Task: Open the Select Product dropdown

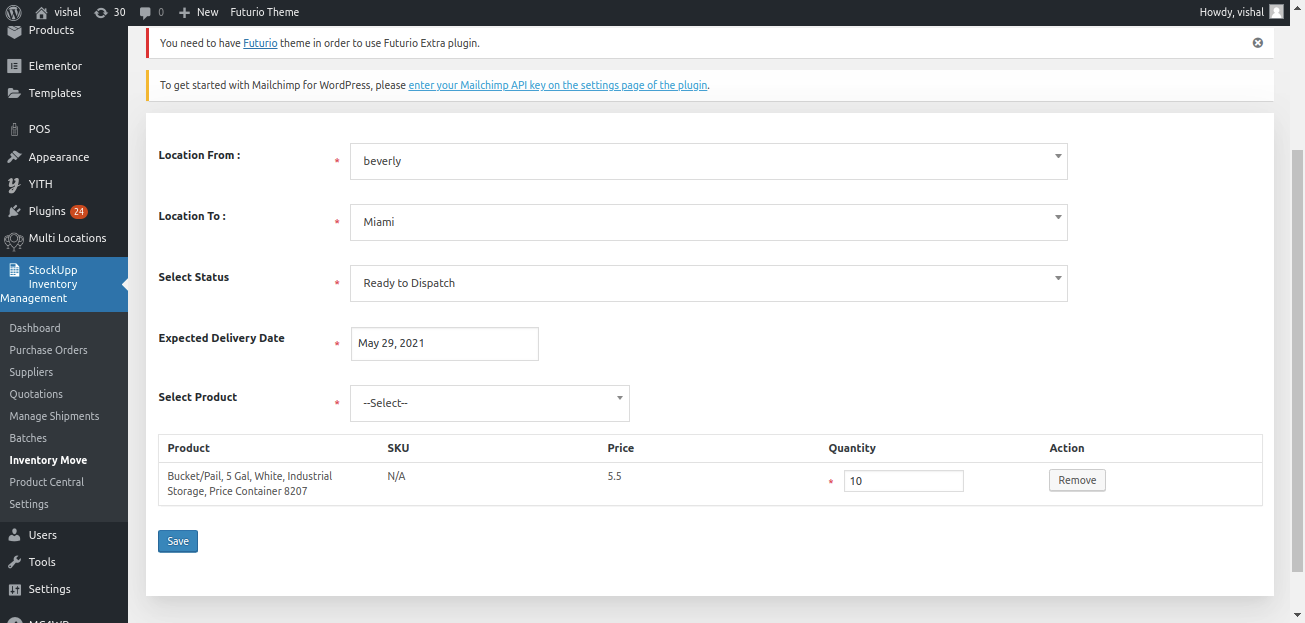Action: [489, 403]
